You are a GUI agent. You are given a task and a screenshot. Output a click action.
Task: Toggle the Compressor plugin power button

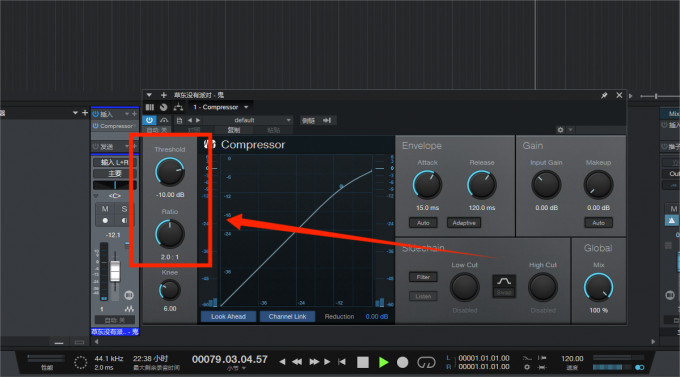[x=149, y=120]
